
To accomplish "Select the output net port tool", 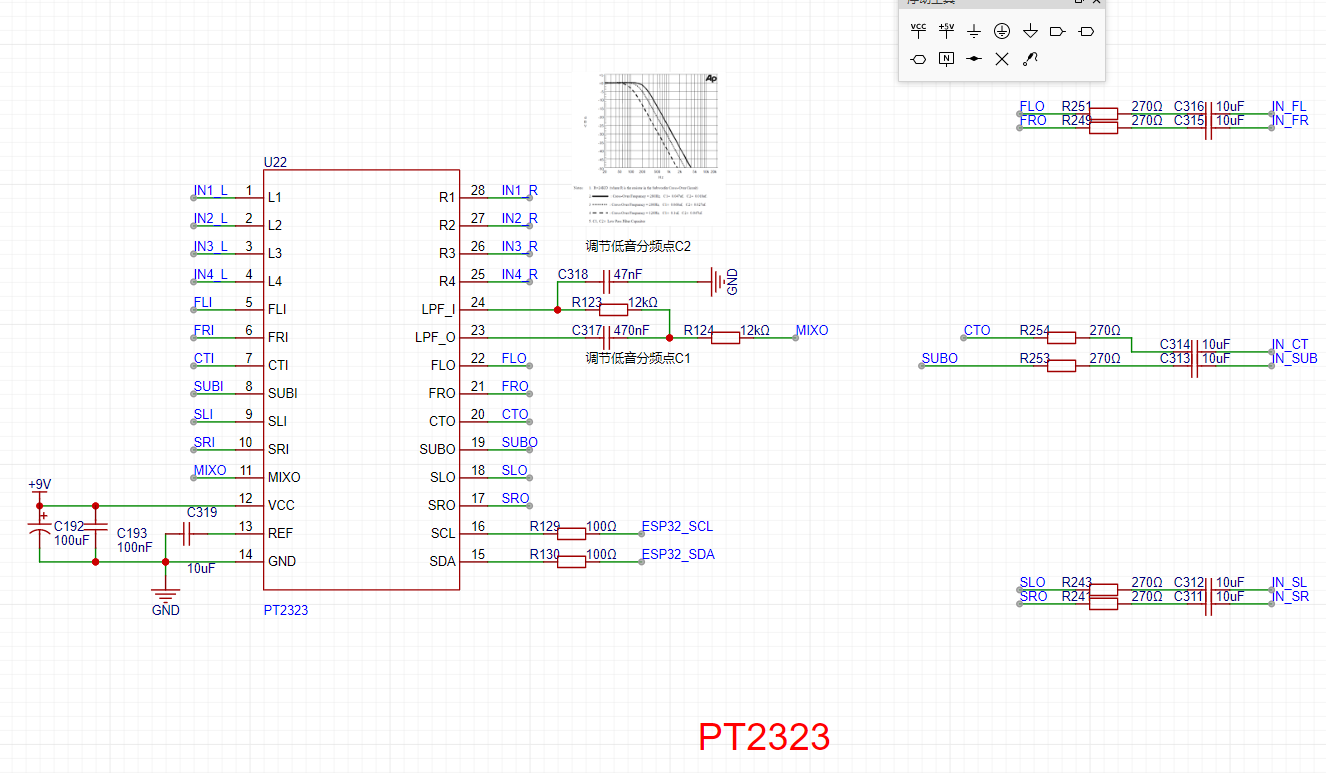I will 1087,31.
